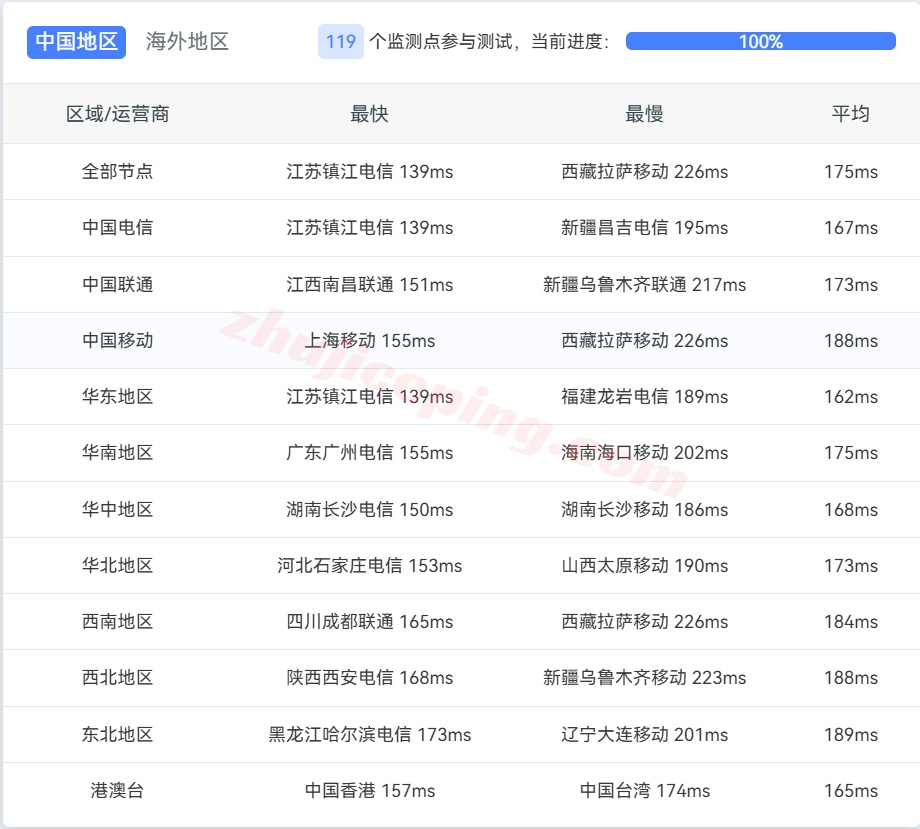
Task: Click the 华南地区 region label
Action: pyautogui.click(x=118, y=453)
